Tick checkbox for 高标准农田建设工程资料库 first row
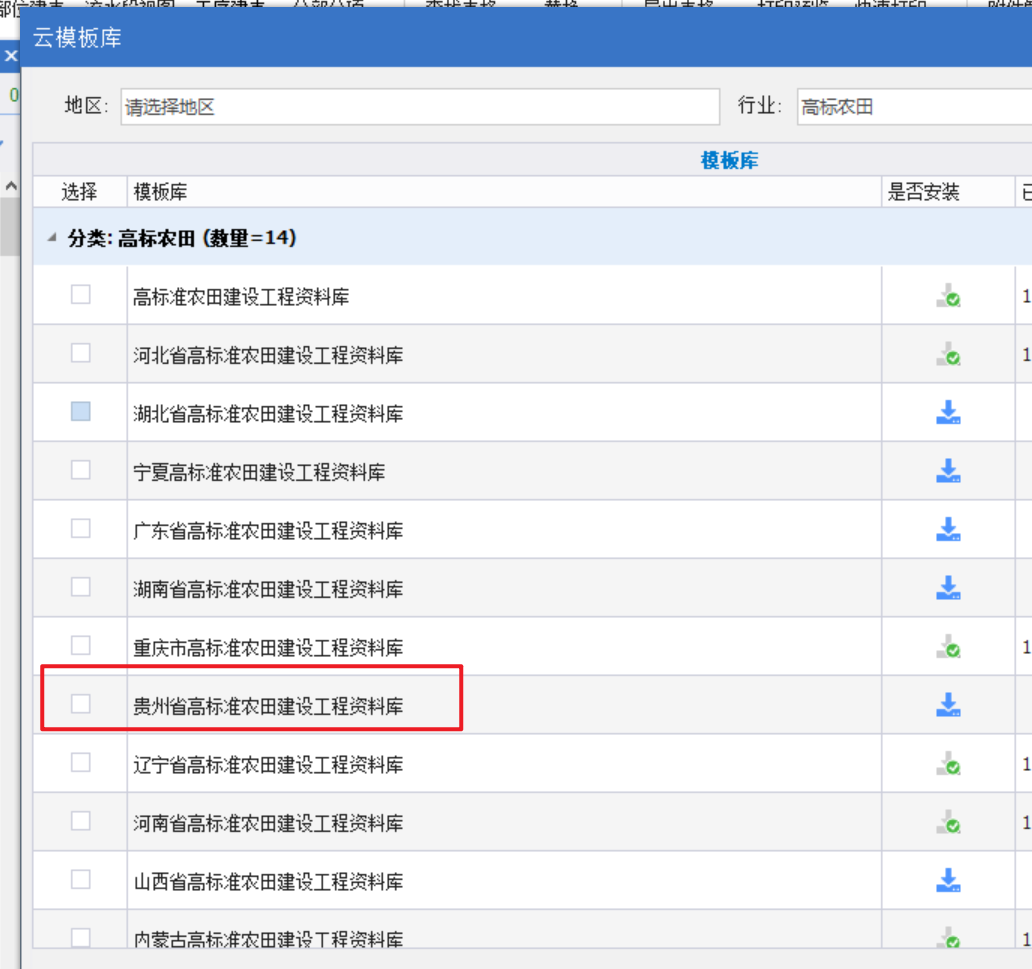The height and width of the screenshot is (969, 1032). click(80, 294)
